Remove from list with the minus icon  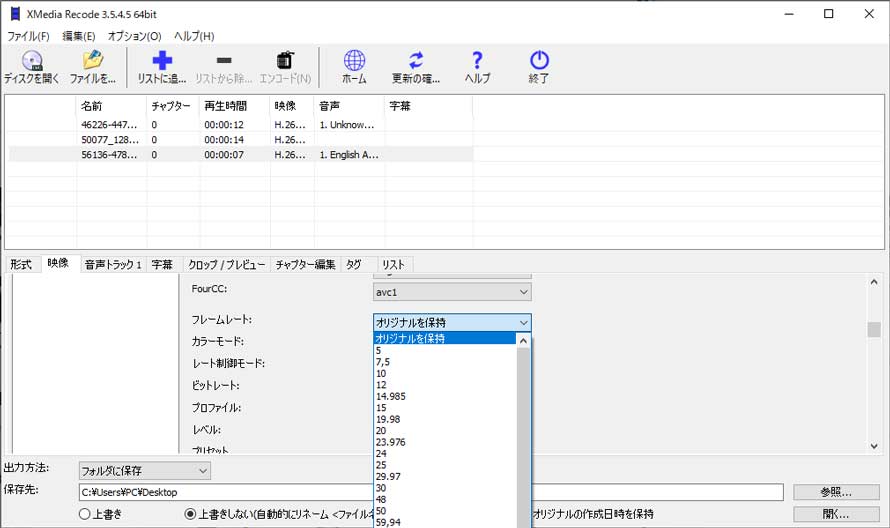pos(224,67)
